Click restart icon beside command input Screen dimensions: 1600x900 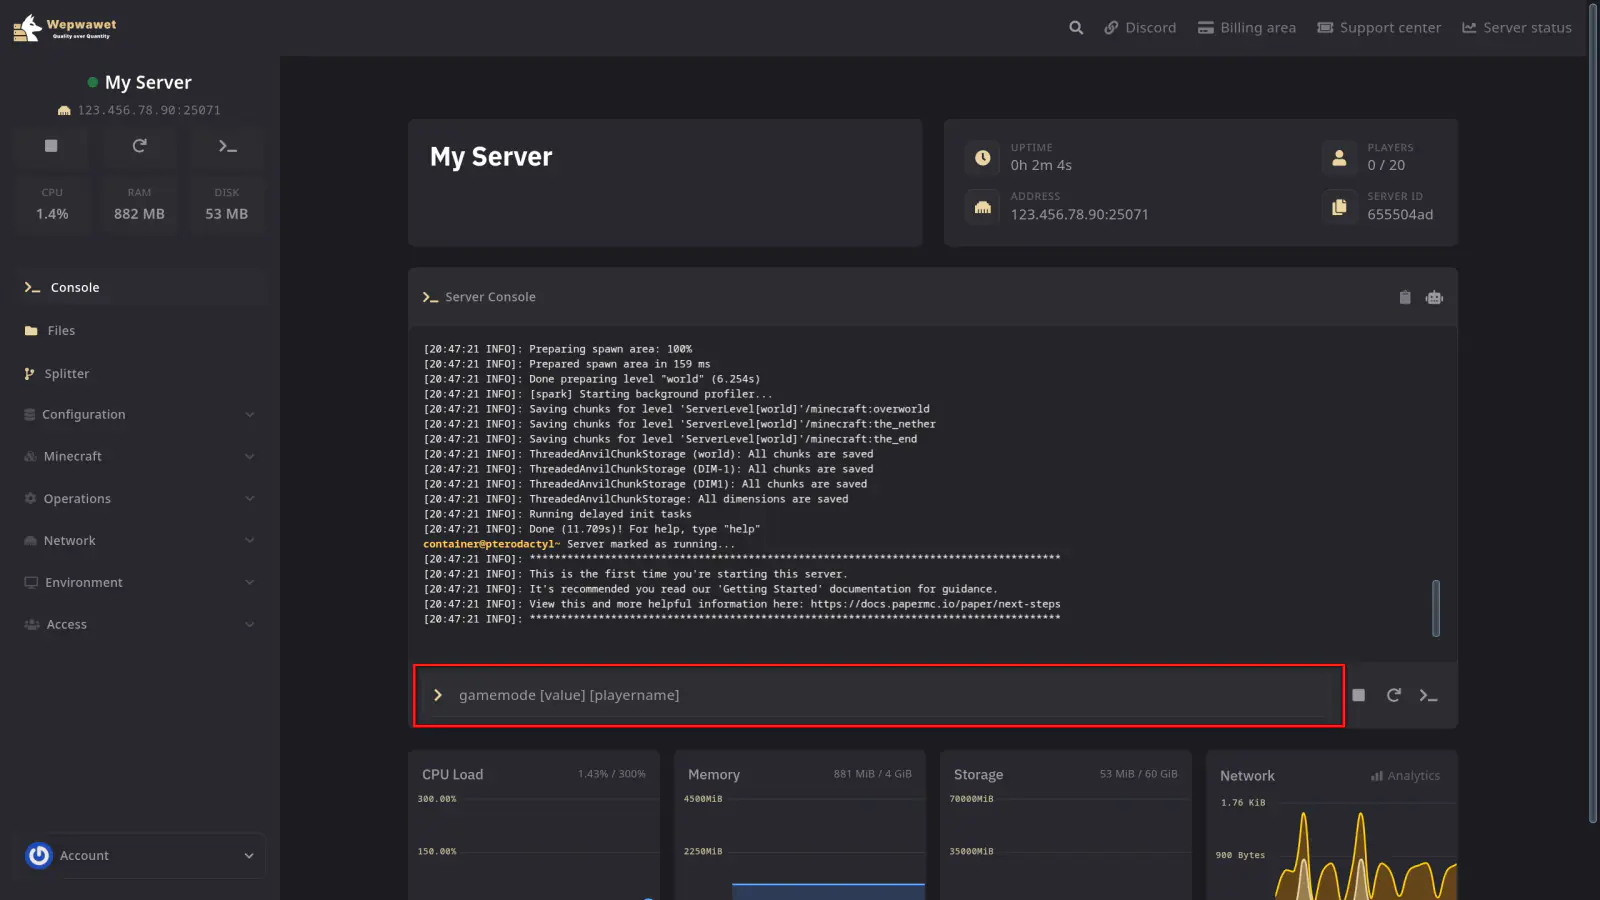[1393, 695]
